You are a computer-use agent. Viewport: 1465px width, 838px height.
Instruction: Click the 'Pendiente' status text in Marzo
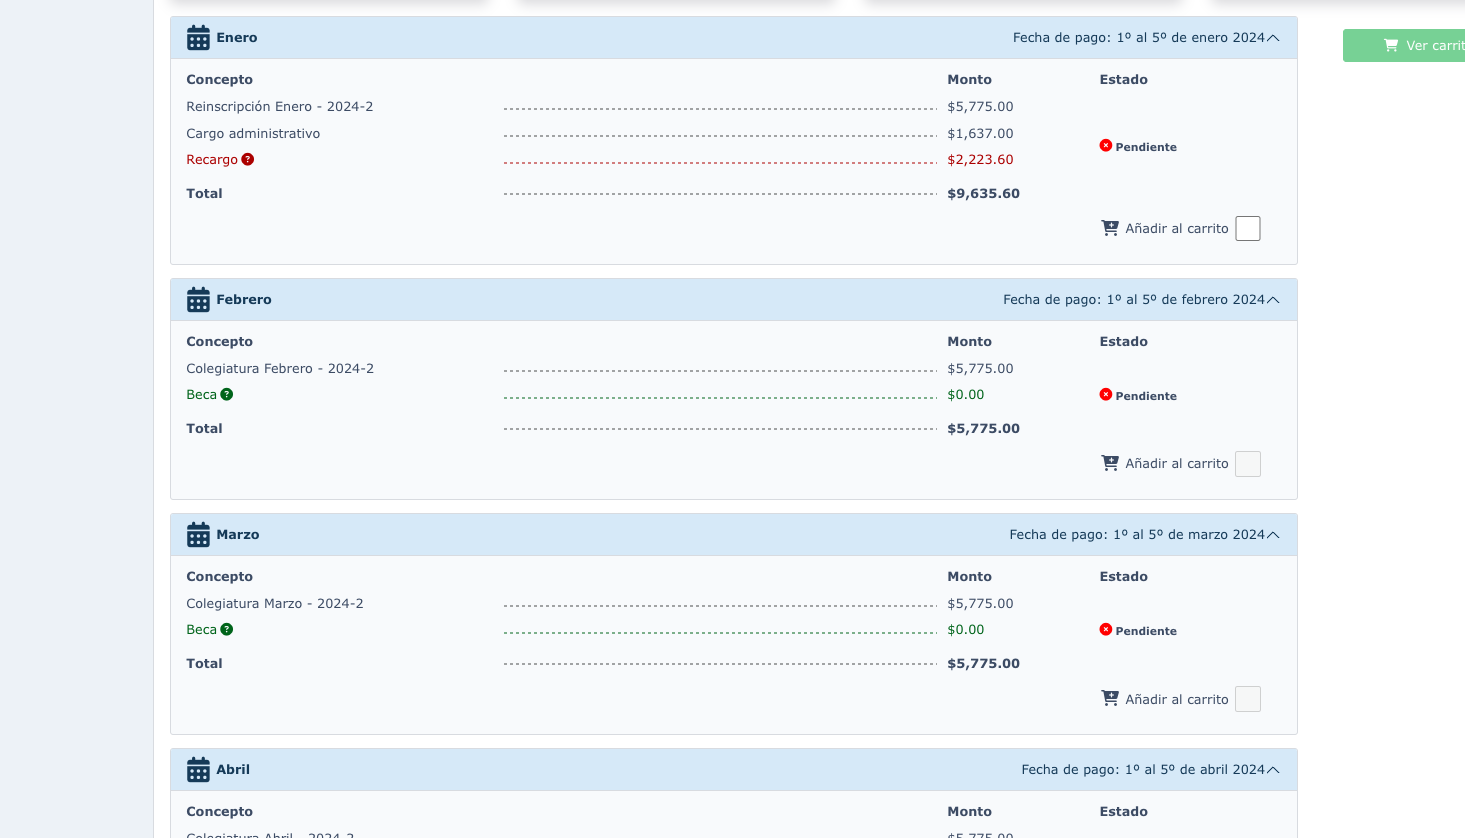click(x=1146, y=631)
